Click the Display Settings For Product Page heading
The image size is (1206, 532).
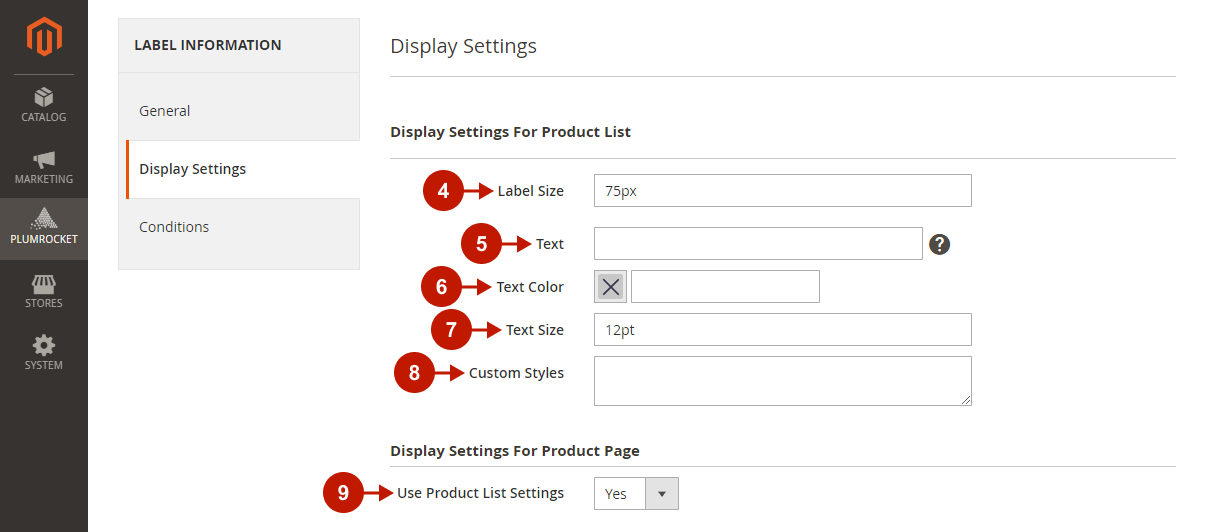click(x=514, y=451)
